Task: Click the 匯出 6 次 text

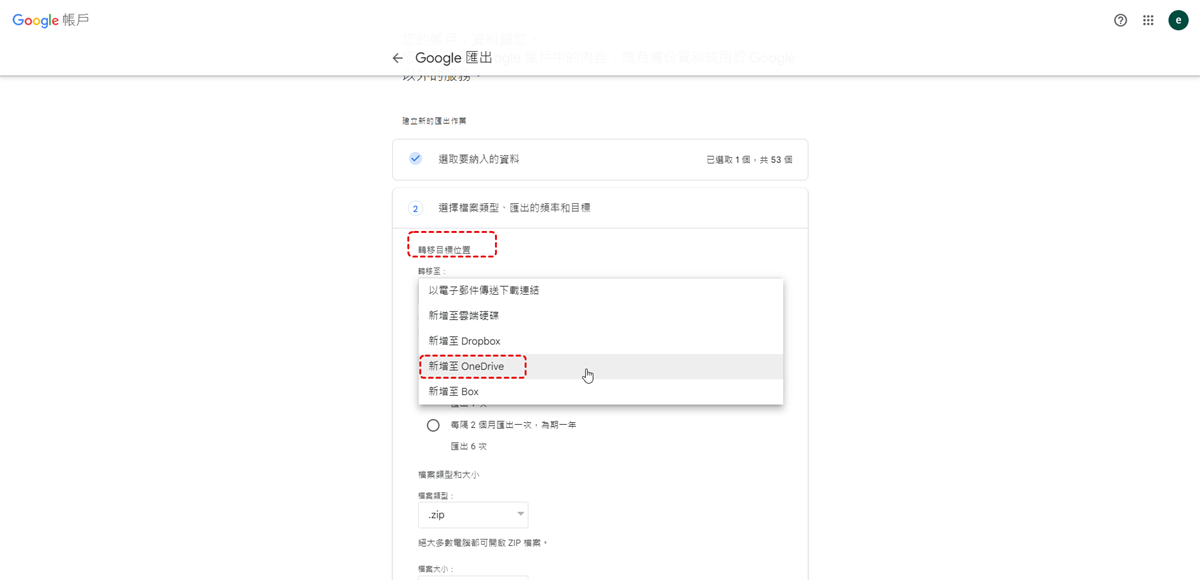Action: 468,446
